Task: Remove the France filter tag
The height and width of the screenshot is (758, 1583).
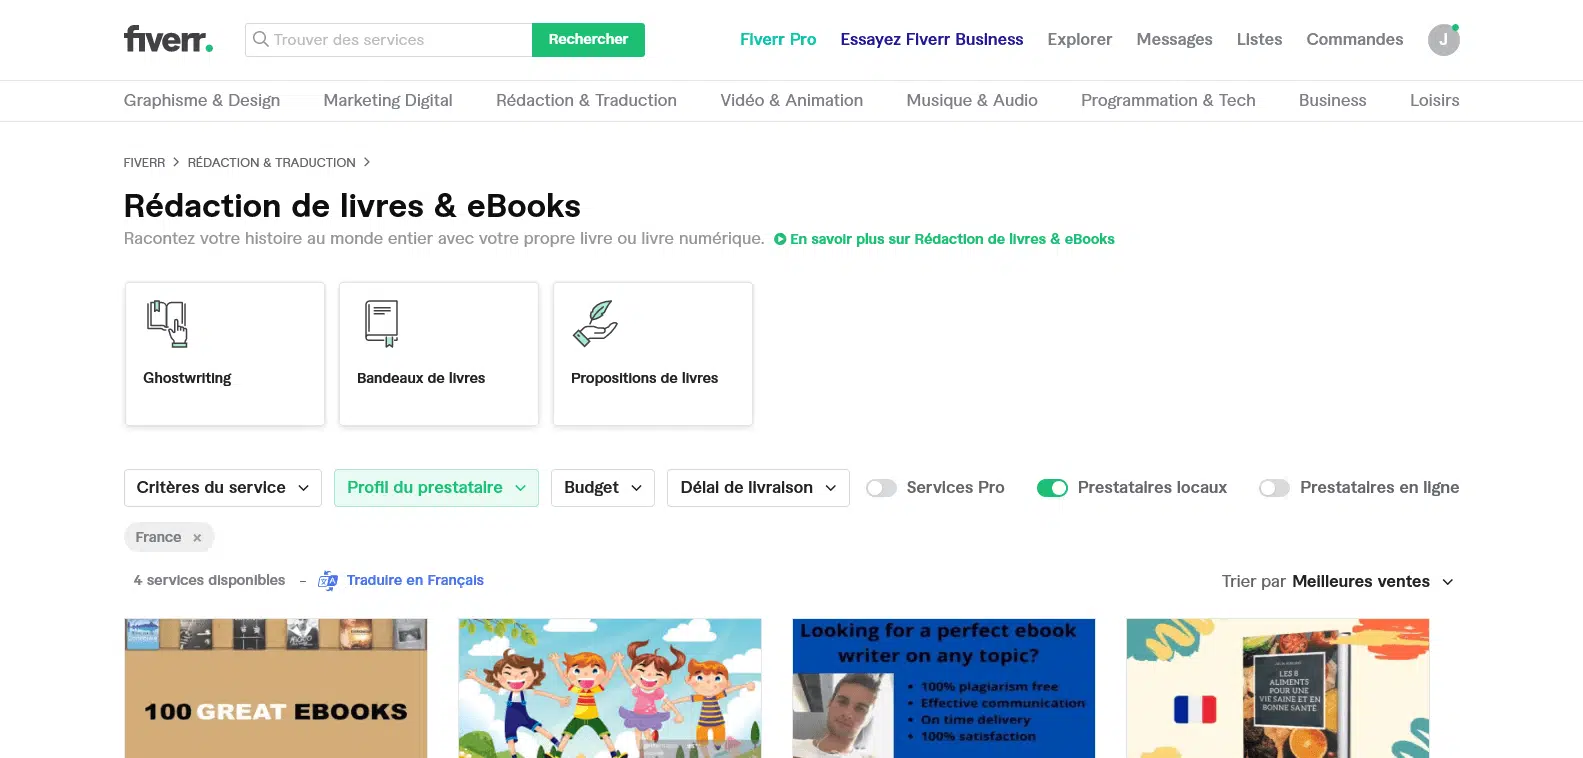Action: (197, 538)
